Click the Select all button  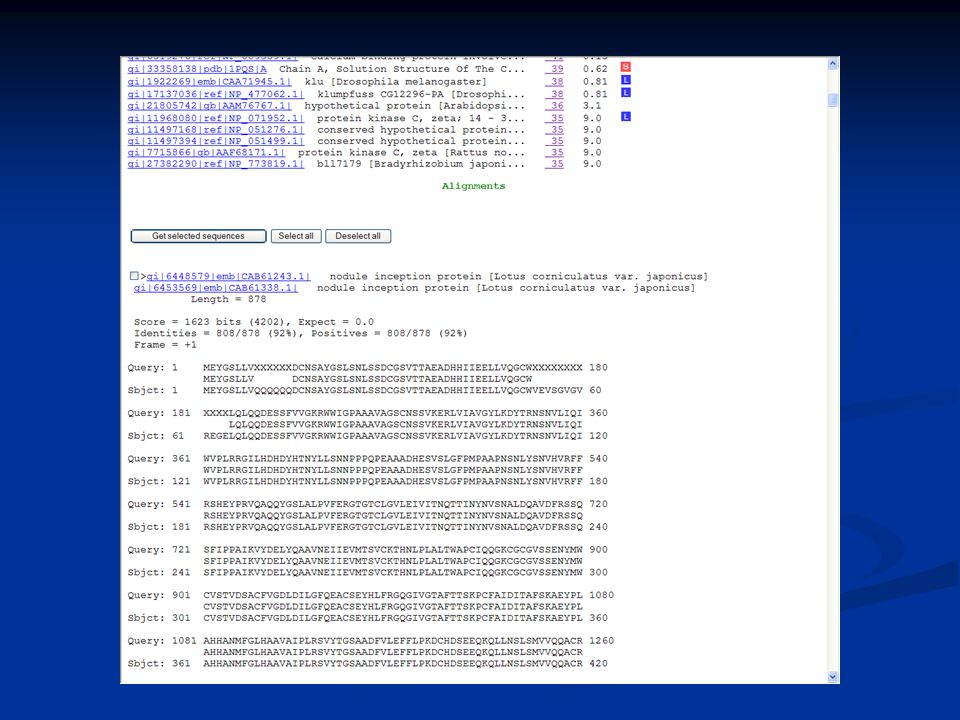pos(296,236)
